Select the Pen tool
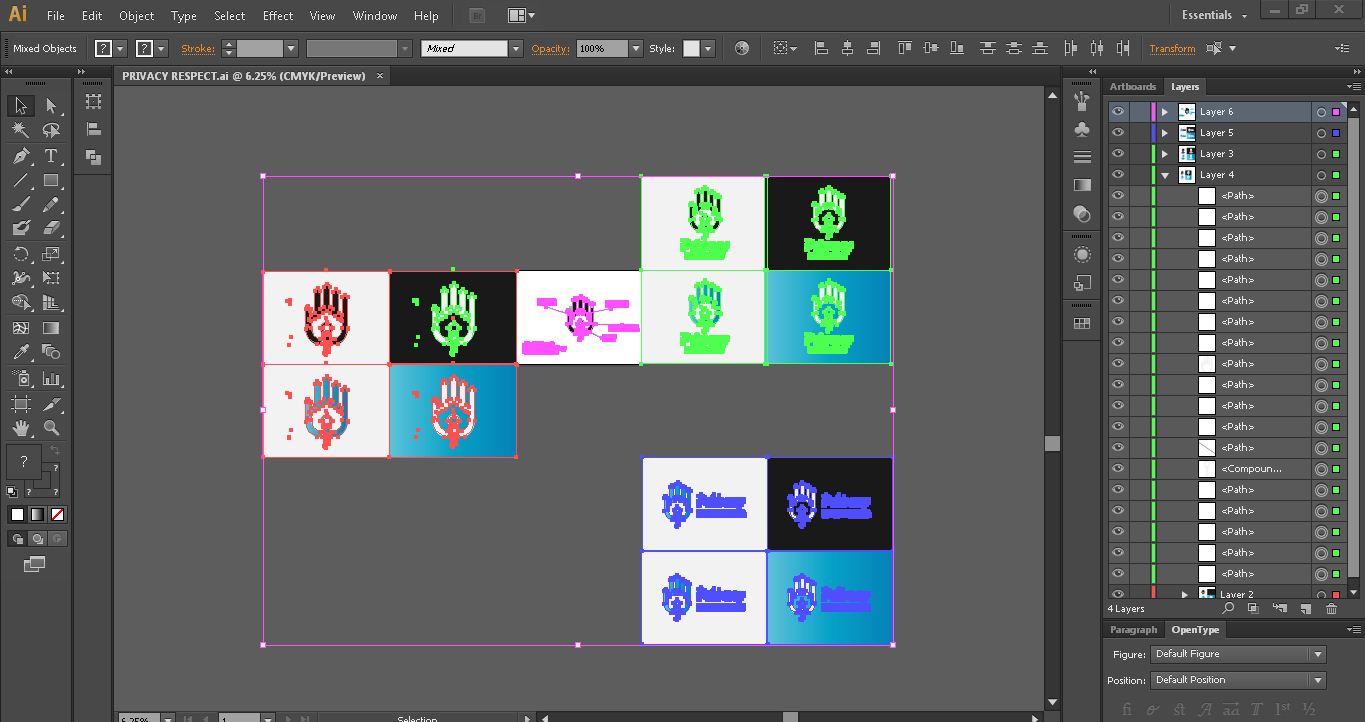1365x722 pixels. pos(21,156)
